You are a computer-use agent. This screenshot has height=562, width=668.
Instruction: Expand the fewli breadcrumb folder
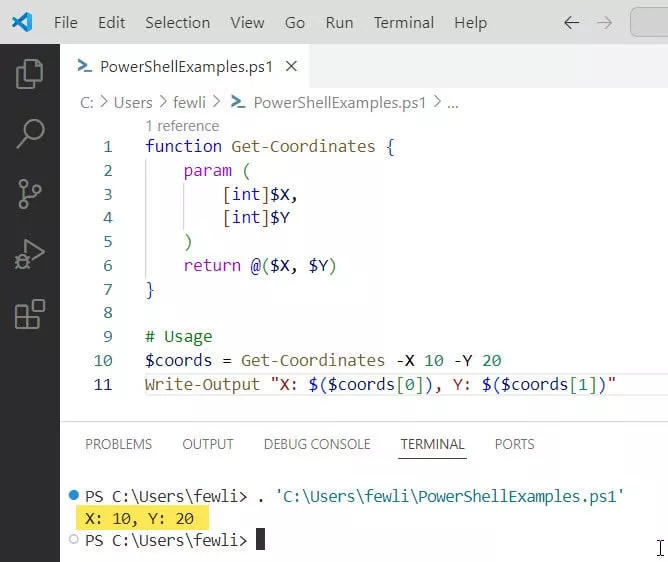click(191, 102)
